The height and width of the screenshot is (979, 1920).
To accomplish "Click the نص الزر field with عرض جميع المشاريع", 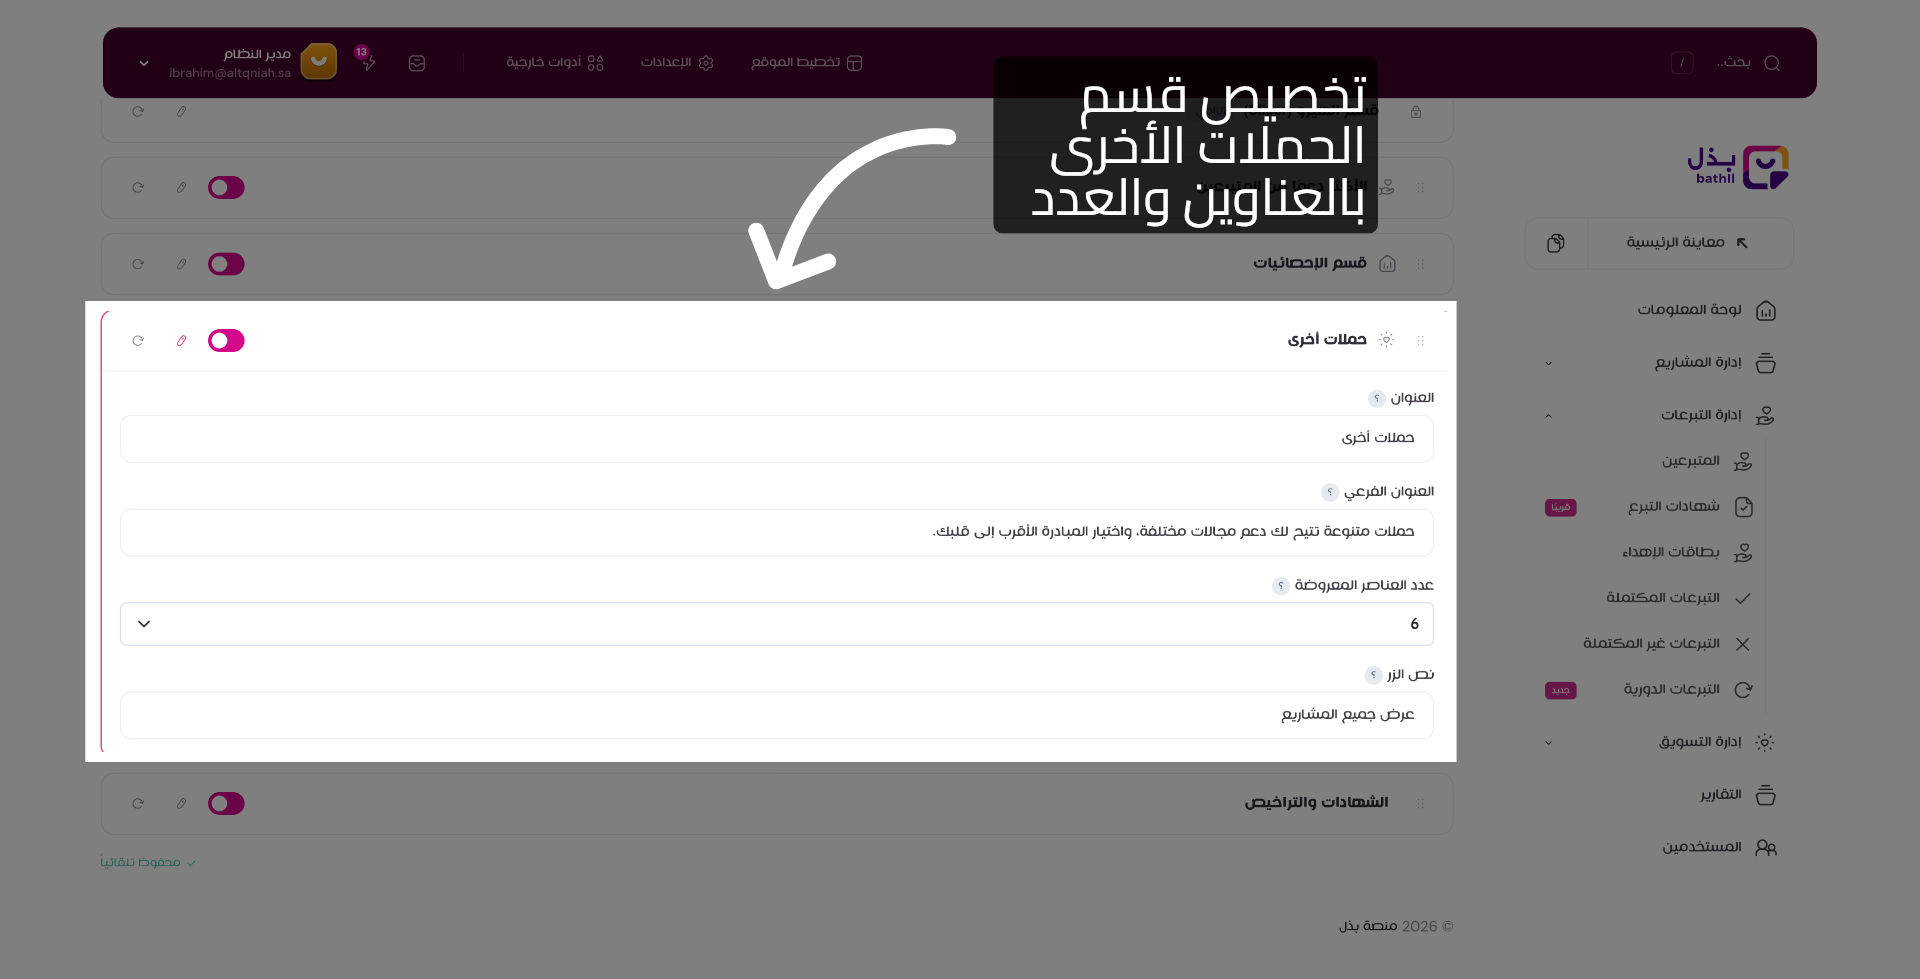I will pos(777,715).
